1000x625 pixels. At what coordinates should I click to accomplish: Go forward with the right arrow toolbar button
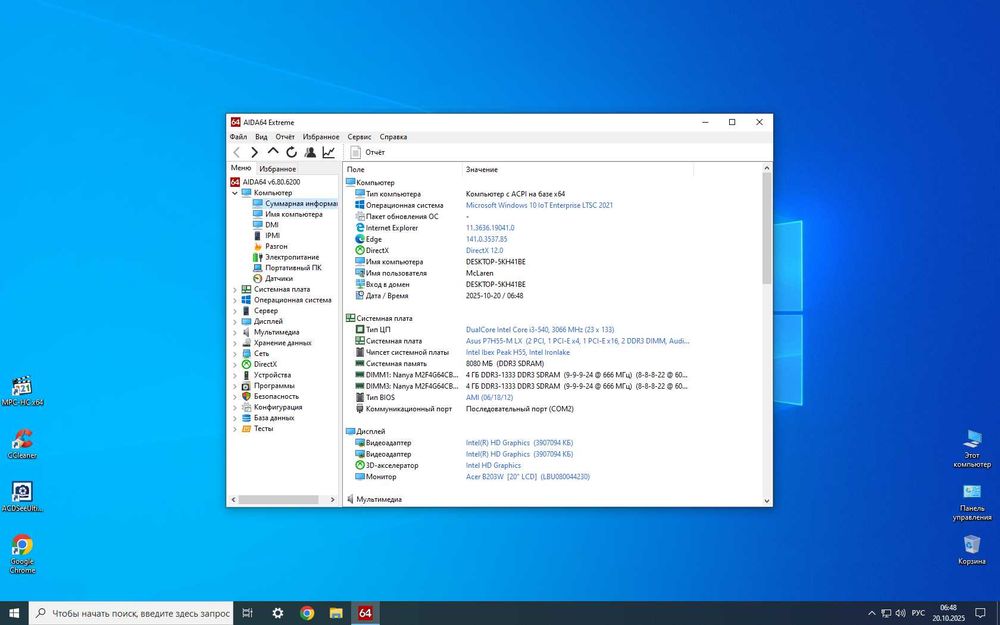point(254,152)
